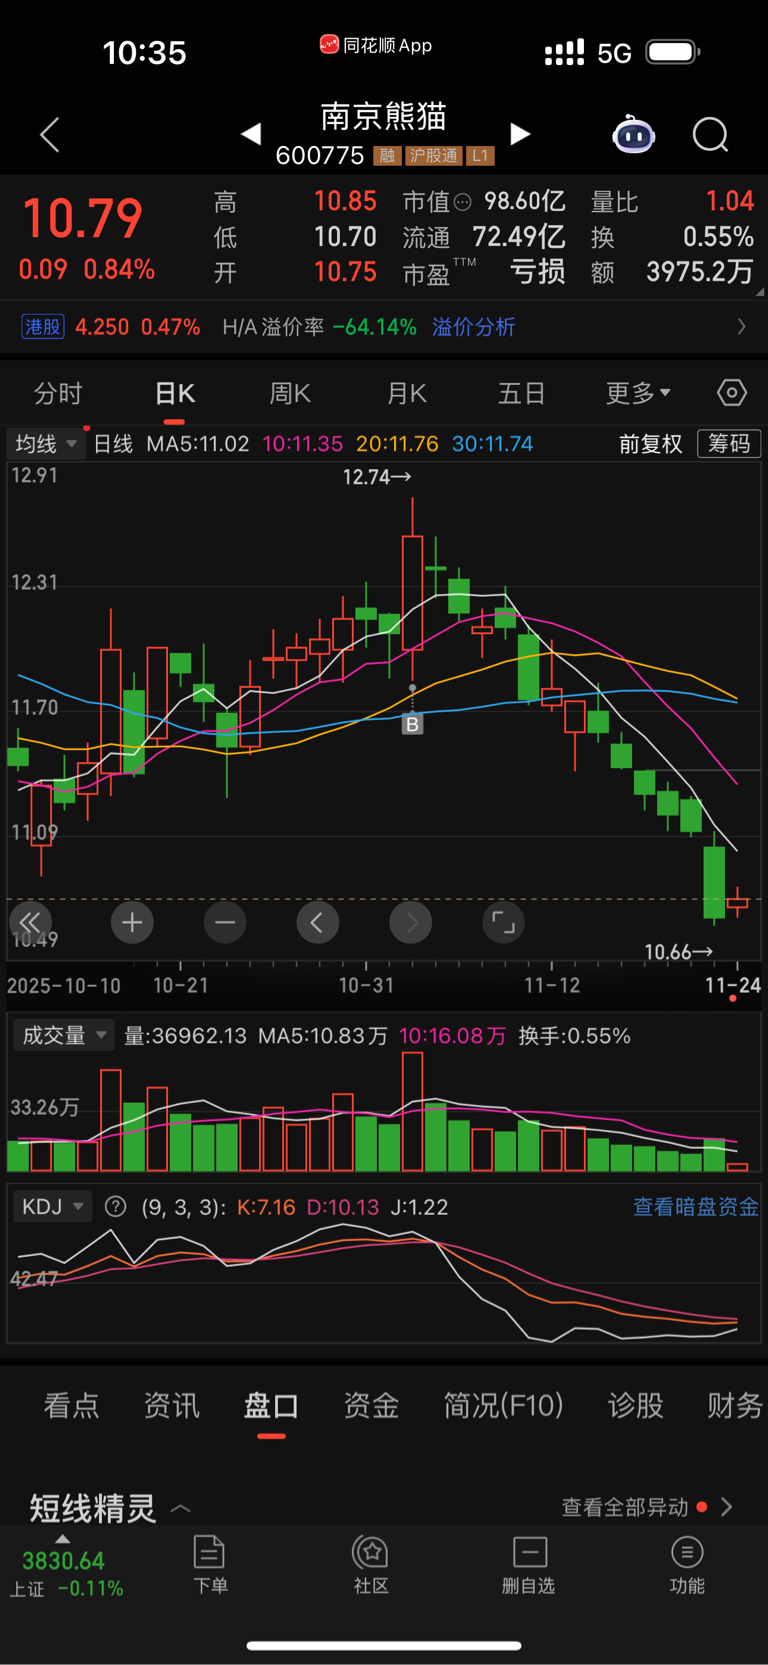This screenshot has height=1665, width=768.
Task: Tap the 11-24 date marker on axis
Action: [x=733, y=985]
